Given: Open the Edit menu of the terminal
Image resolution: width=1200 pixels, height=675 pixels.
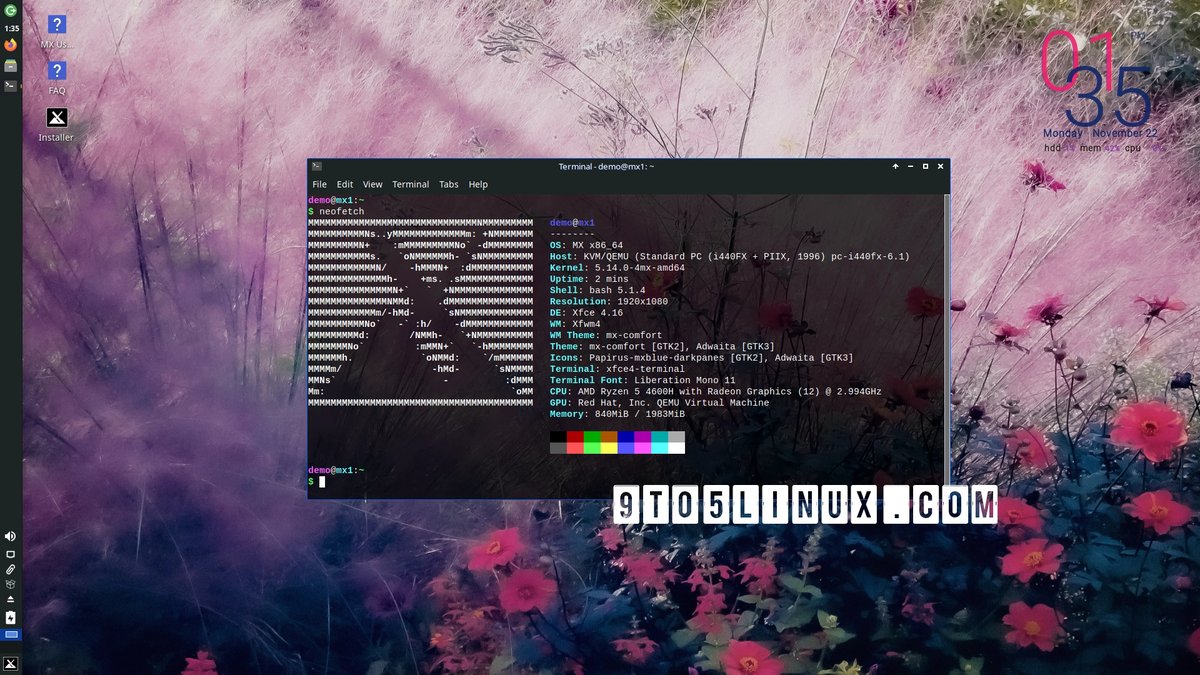Looking at the screenshot, I should point(344,184).
